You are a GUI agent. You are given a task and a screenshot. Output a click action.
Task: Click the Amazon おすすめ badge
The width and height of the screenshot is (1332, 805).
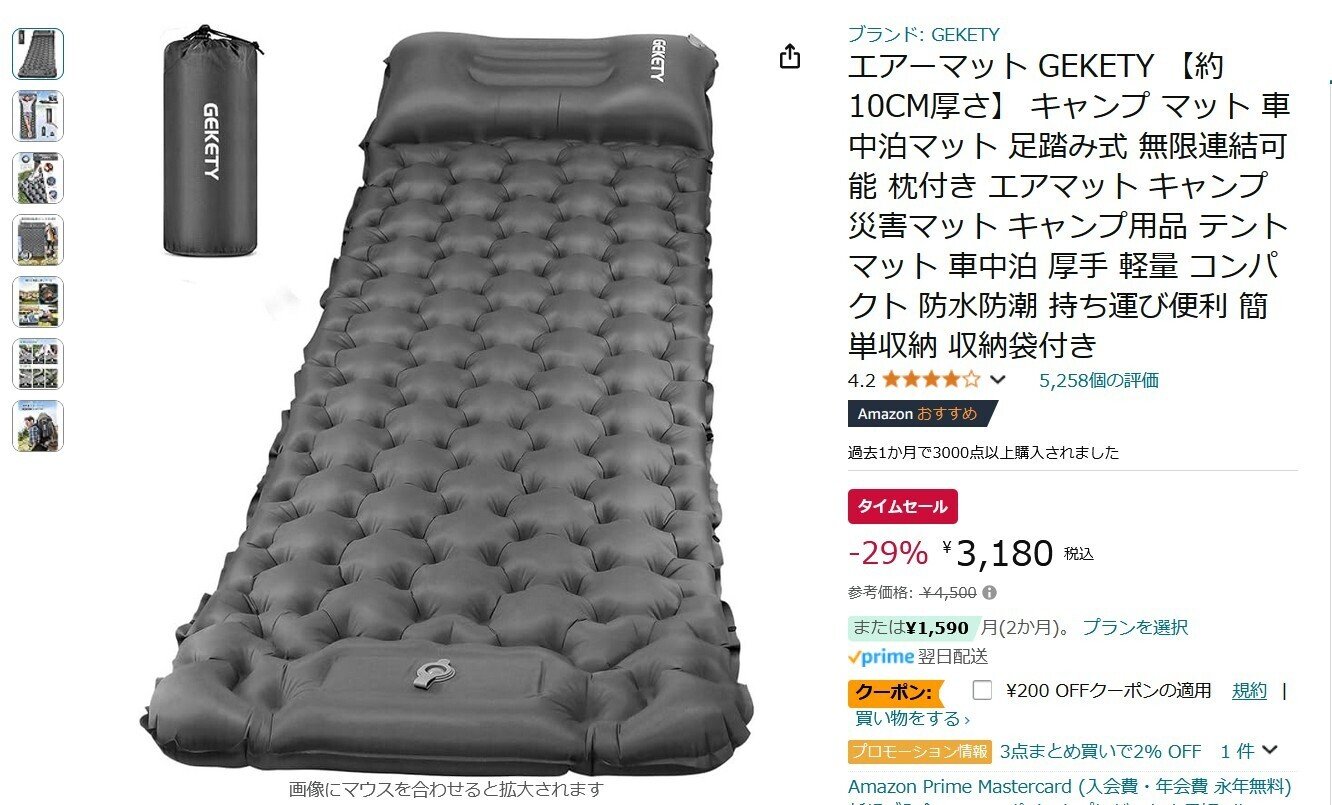coord(922,414)
